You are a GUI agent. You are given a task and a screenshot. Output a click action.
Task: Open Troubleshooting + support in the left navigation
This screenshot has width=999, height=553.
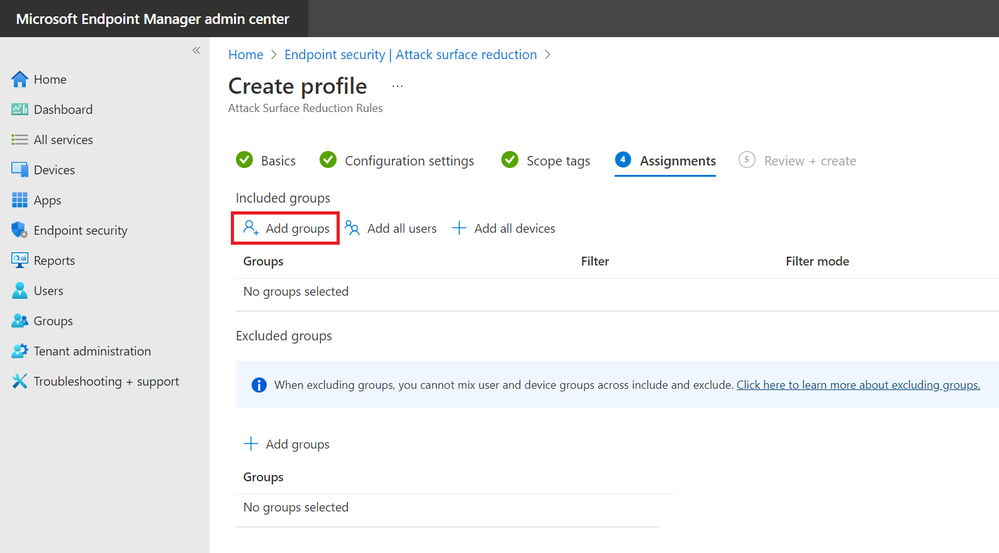click(x=106, y=382)
